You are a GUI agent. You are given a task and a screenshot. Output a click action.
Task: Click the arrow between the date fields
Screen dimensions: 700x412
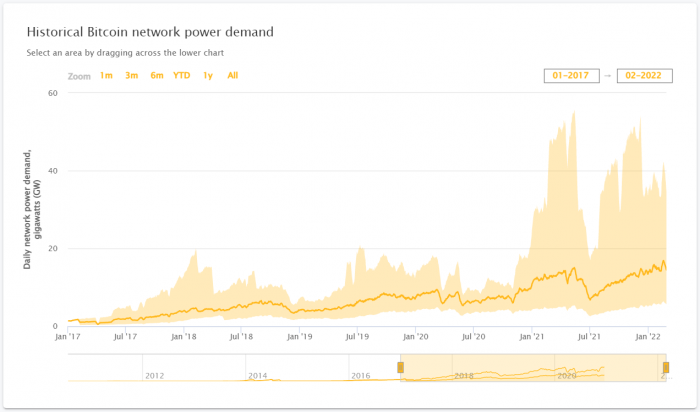click(607, 76)
